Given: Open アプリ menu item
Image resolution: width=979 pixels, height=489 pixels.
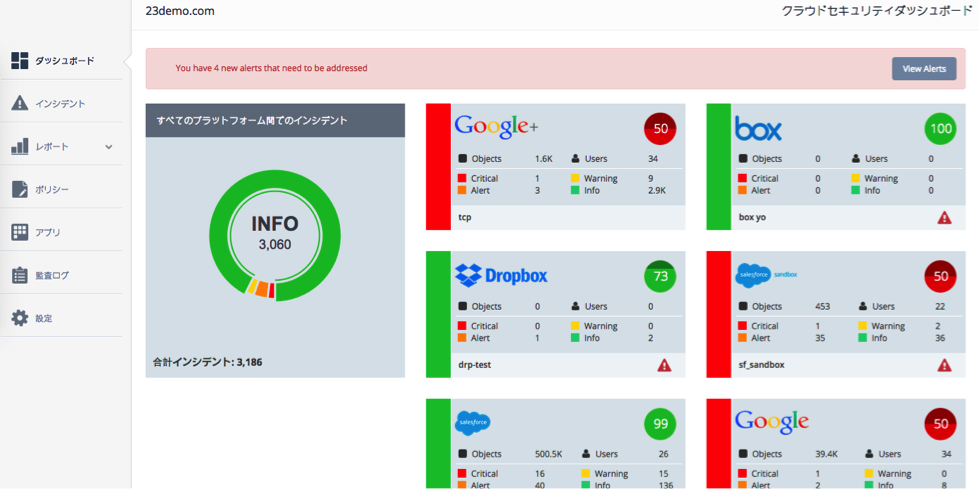Looking at the screenshot, I should coord(61,232).
